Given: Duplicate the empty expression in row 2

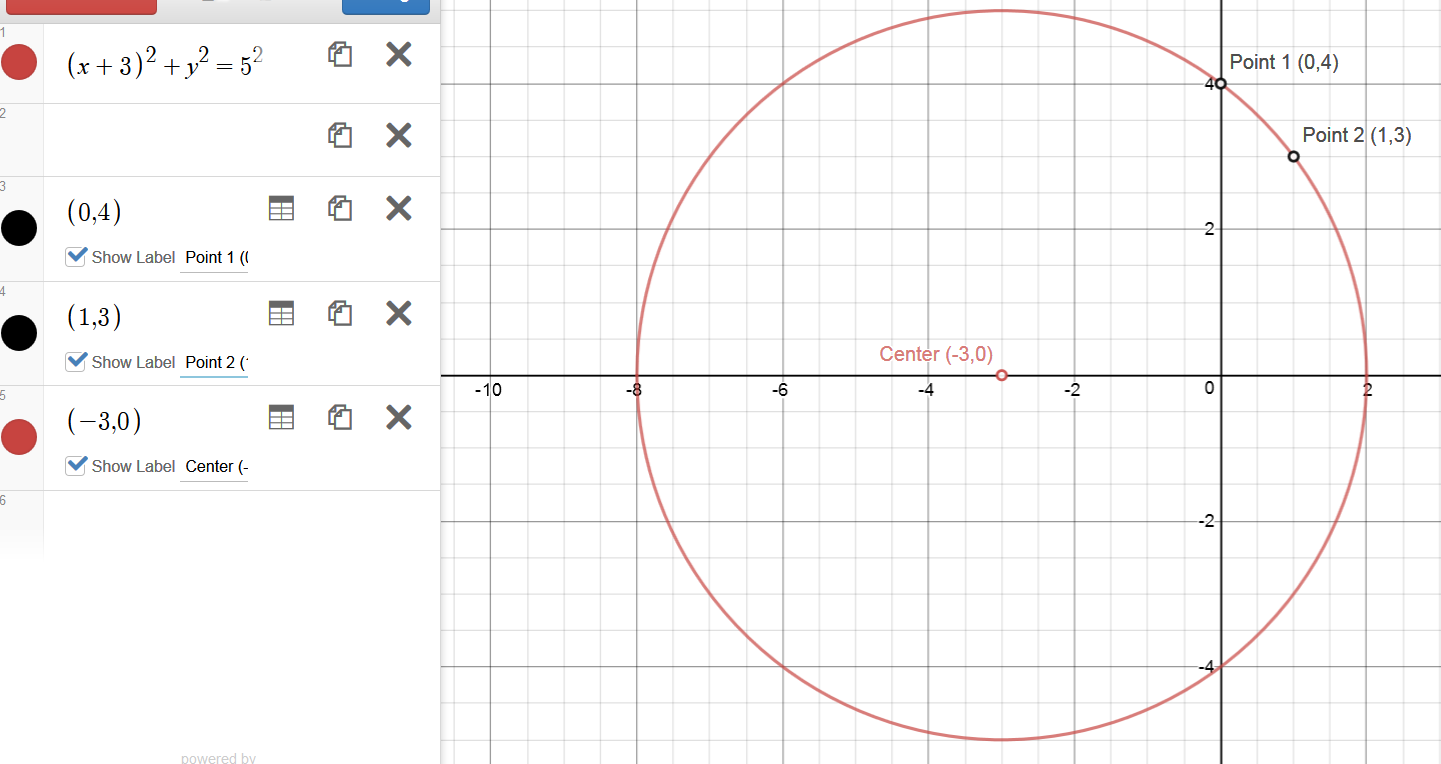Looking at the screenshot, I should click(x=340, y=135).
